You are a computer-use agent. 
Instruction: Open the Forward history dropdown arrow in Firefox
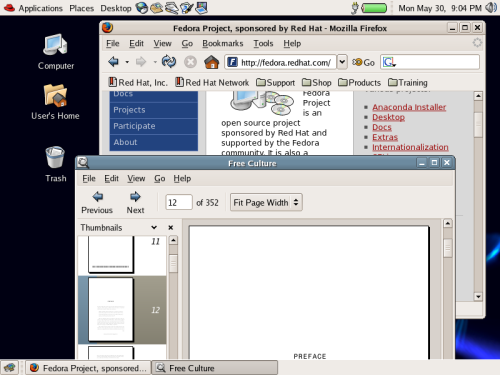155,62
